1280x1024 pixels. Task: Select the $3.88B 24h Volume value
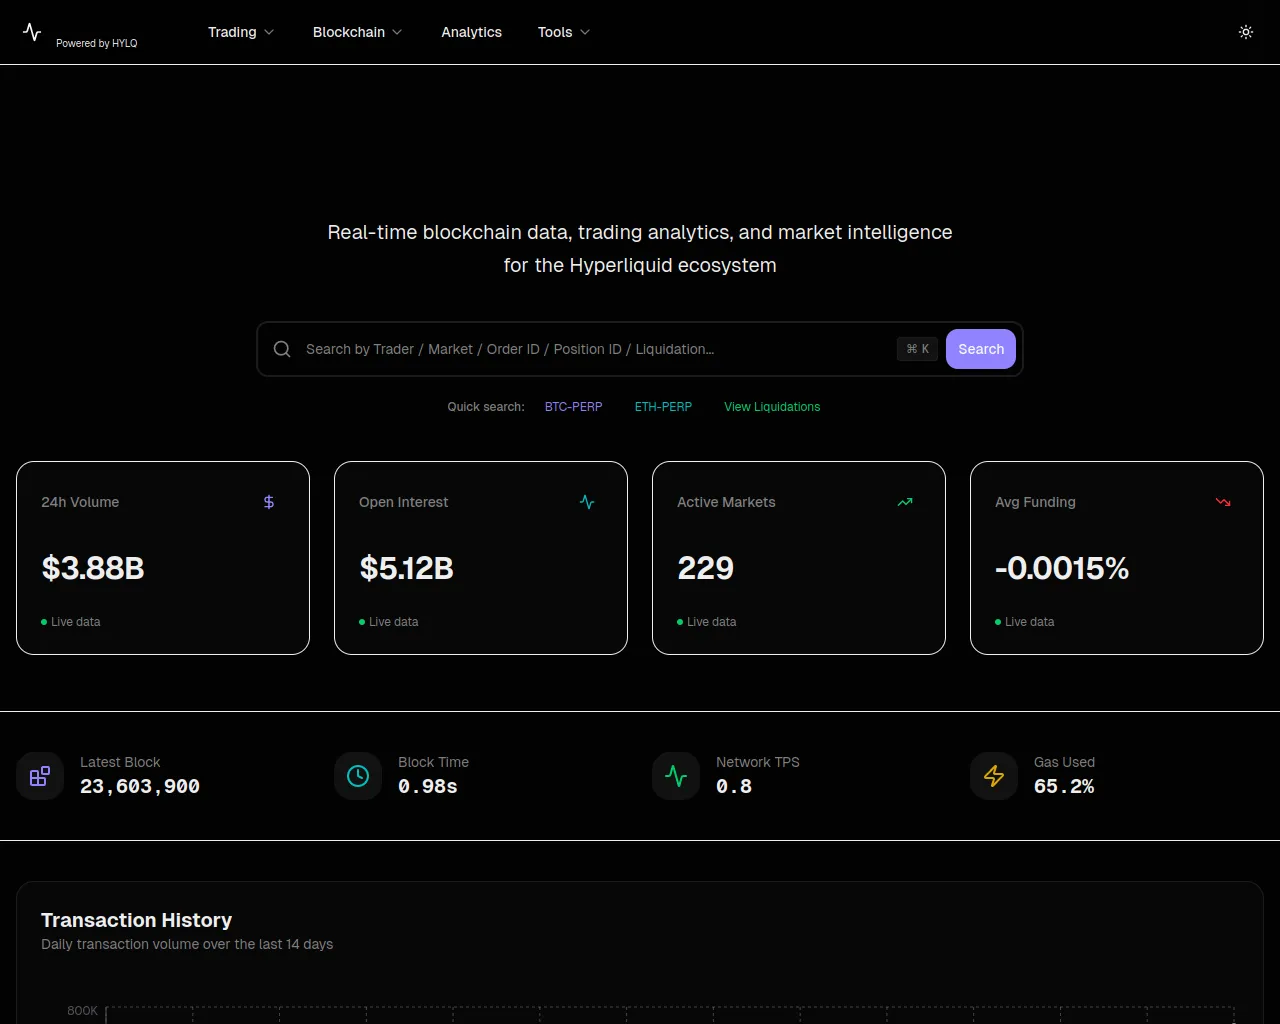click(93, 568)
